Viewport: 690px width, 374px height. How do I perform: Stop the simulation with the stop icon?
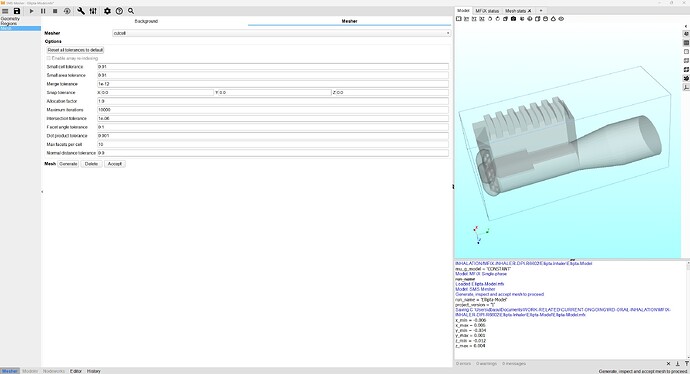click(55, 11)
